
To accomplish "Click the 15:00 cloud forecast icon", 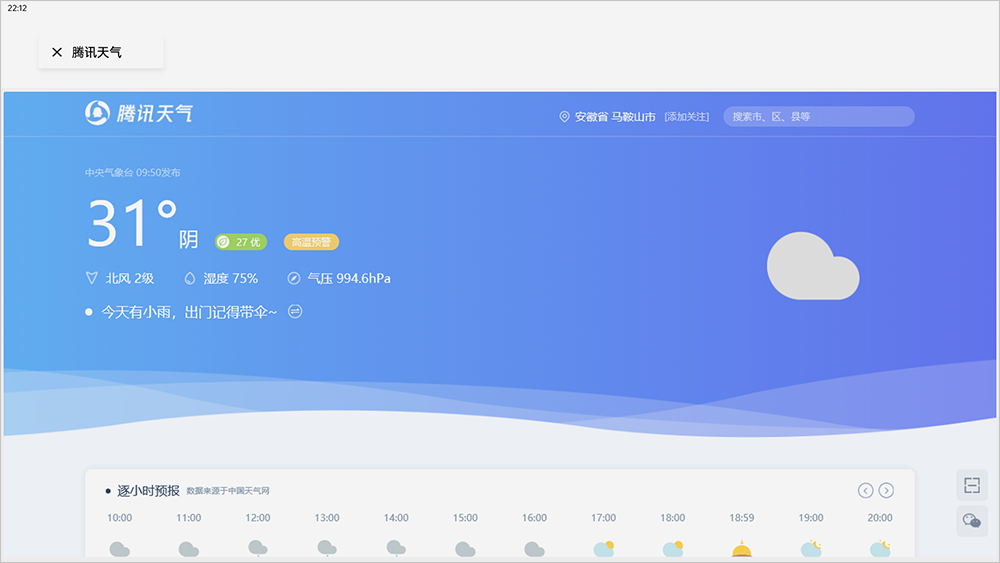I will click(x=465, y=549).
